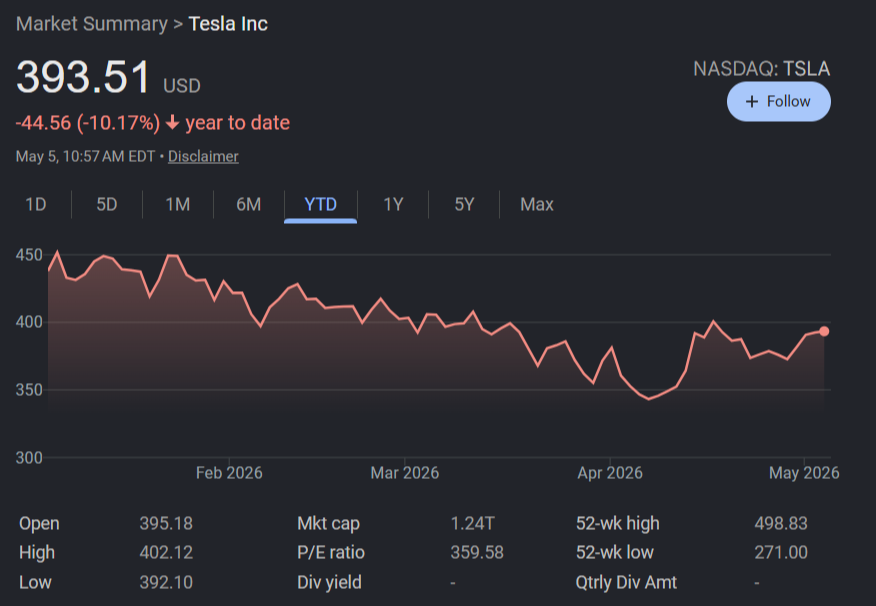This screenshot has width=876, height=606.
Task: Click the NASDAQ: TSLA ticker label
Action: click(x=761, y=69)
